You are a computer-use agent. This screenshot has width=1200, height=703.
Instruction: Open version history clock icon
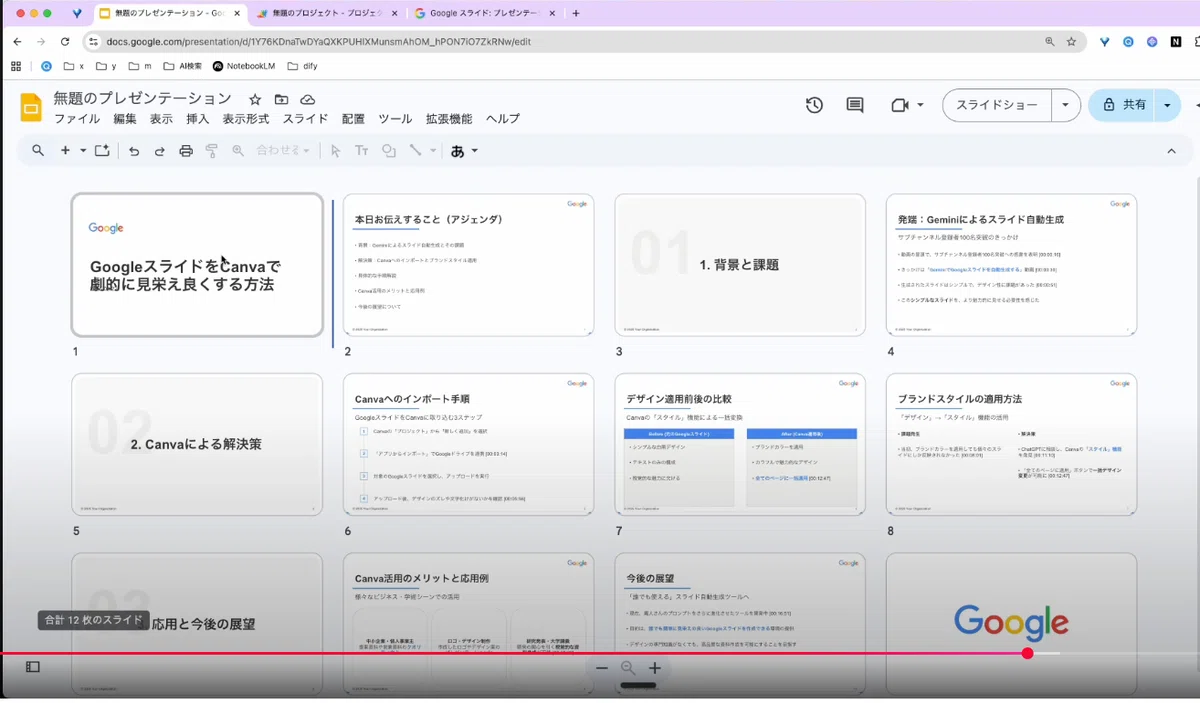coord(814,105)
